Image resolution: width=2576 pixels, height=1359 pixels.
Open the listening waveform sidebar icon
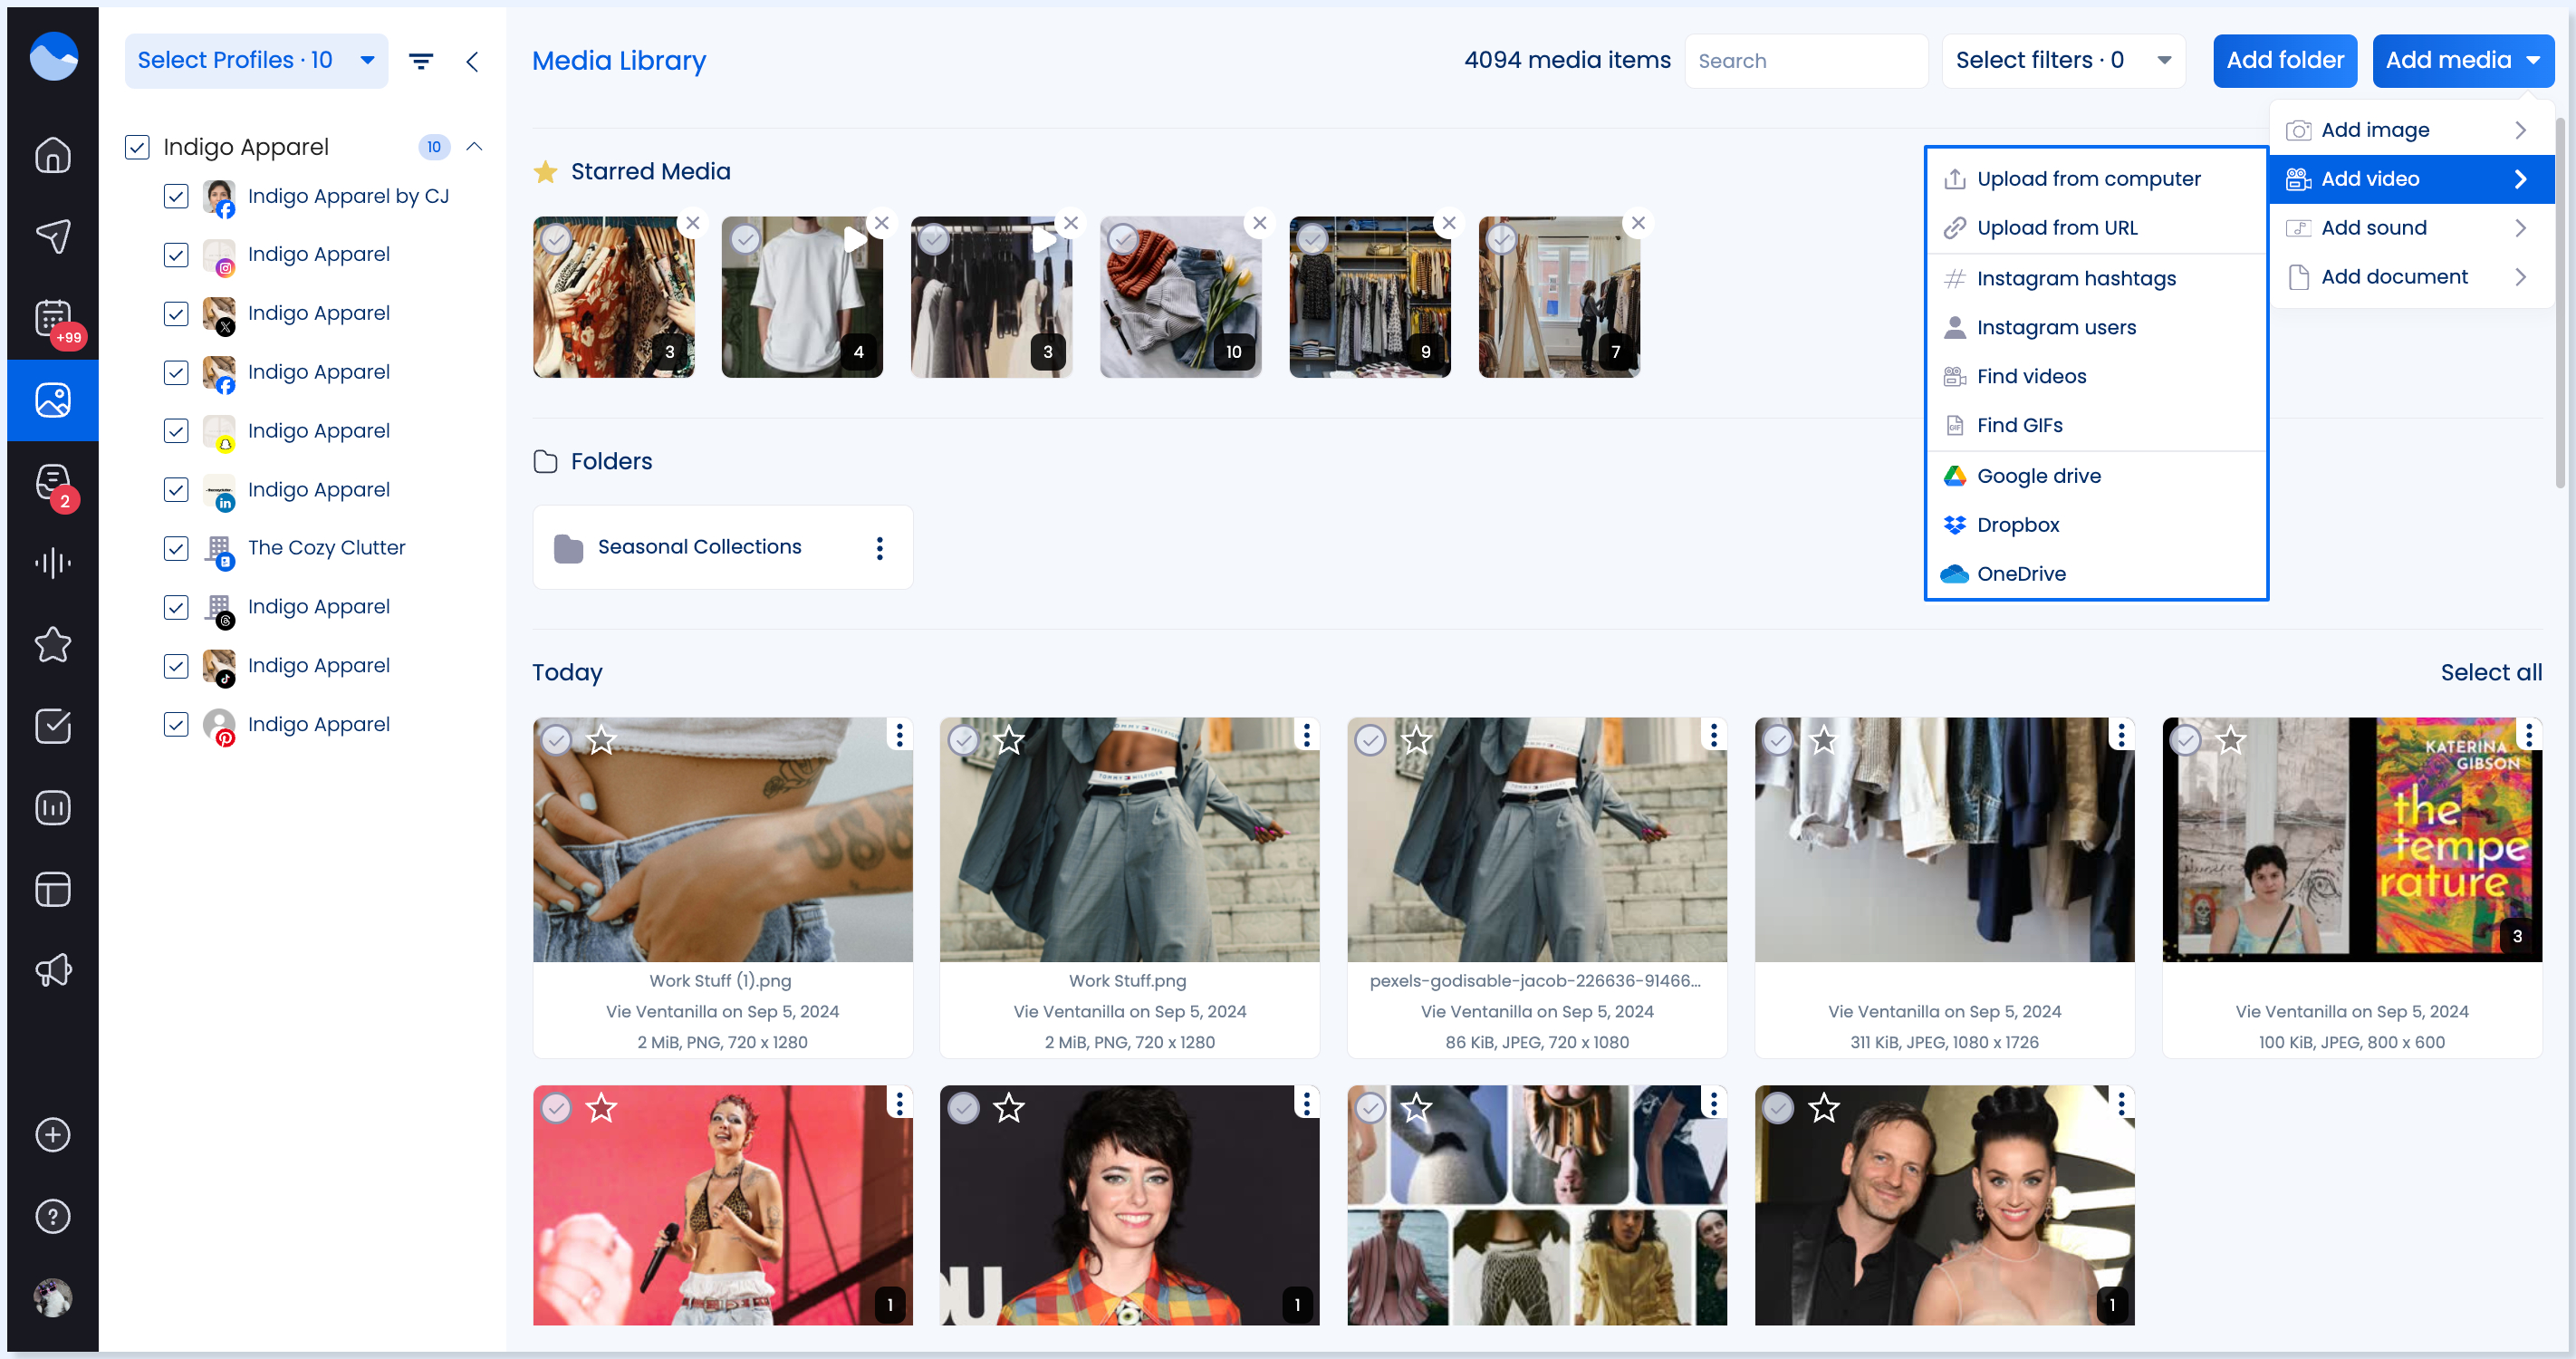53,563
